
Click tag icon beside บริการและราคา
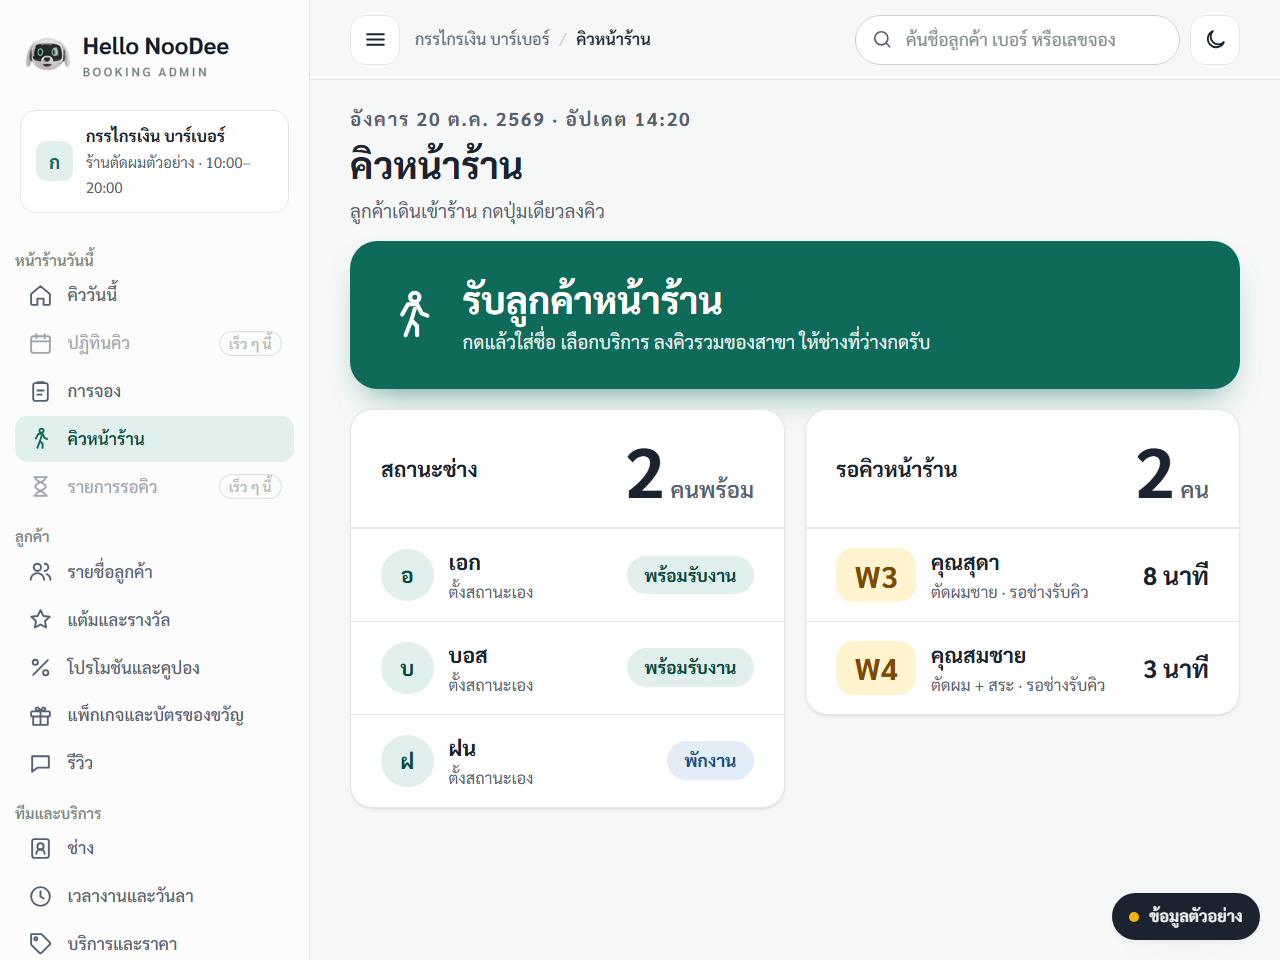[x=40, y=944]
